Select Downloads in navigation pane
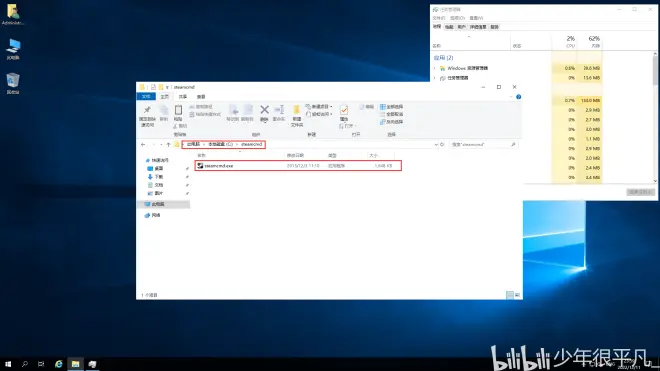This screenshot has height=371, width=660. [x=155, y=177]
